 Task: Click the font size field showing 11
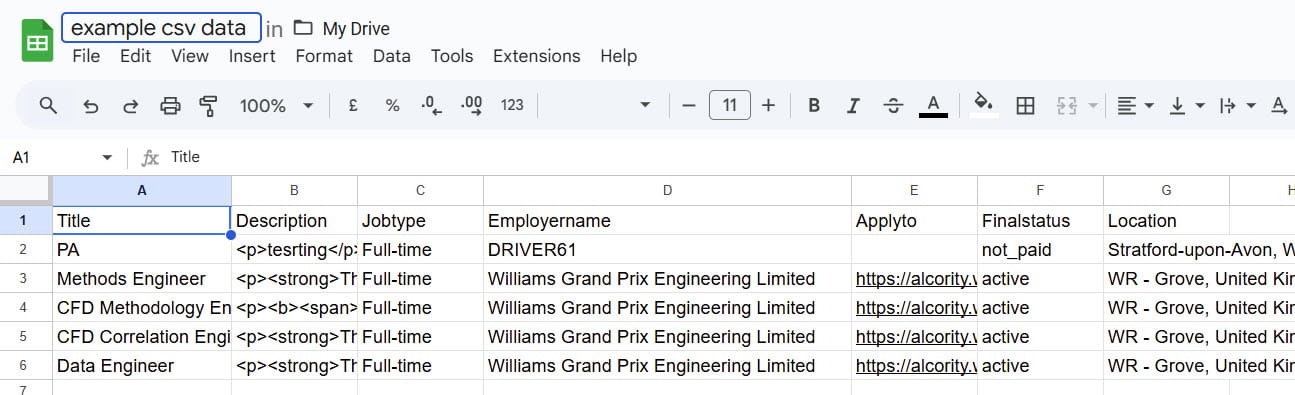click(730, 105)
